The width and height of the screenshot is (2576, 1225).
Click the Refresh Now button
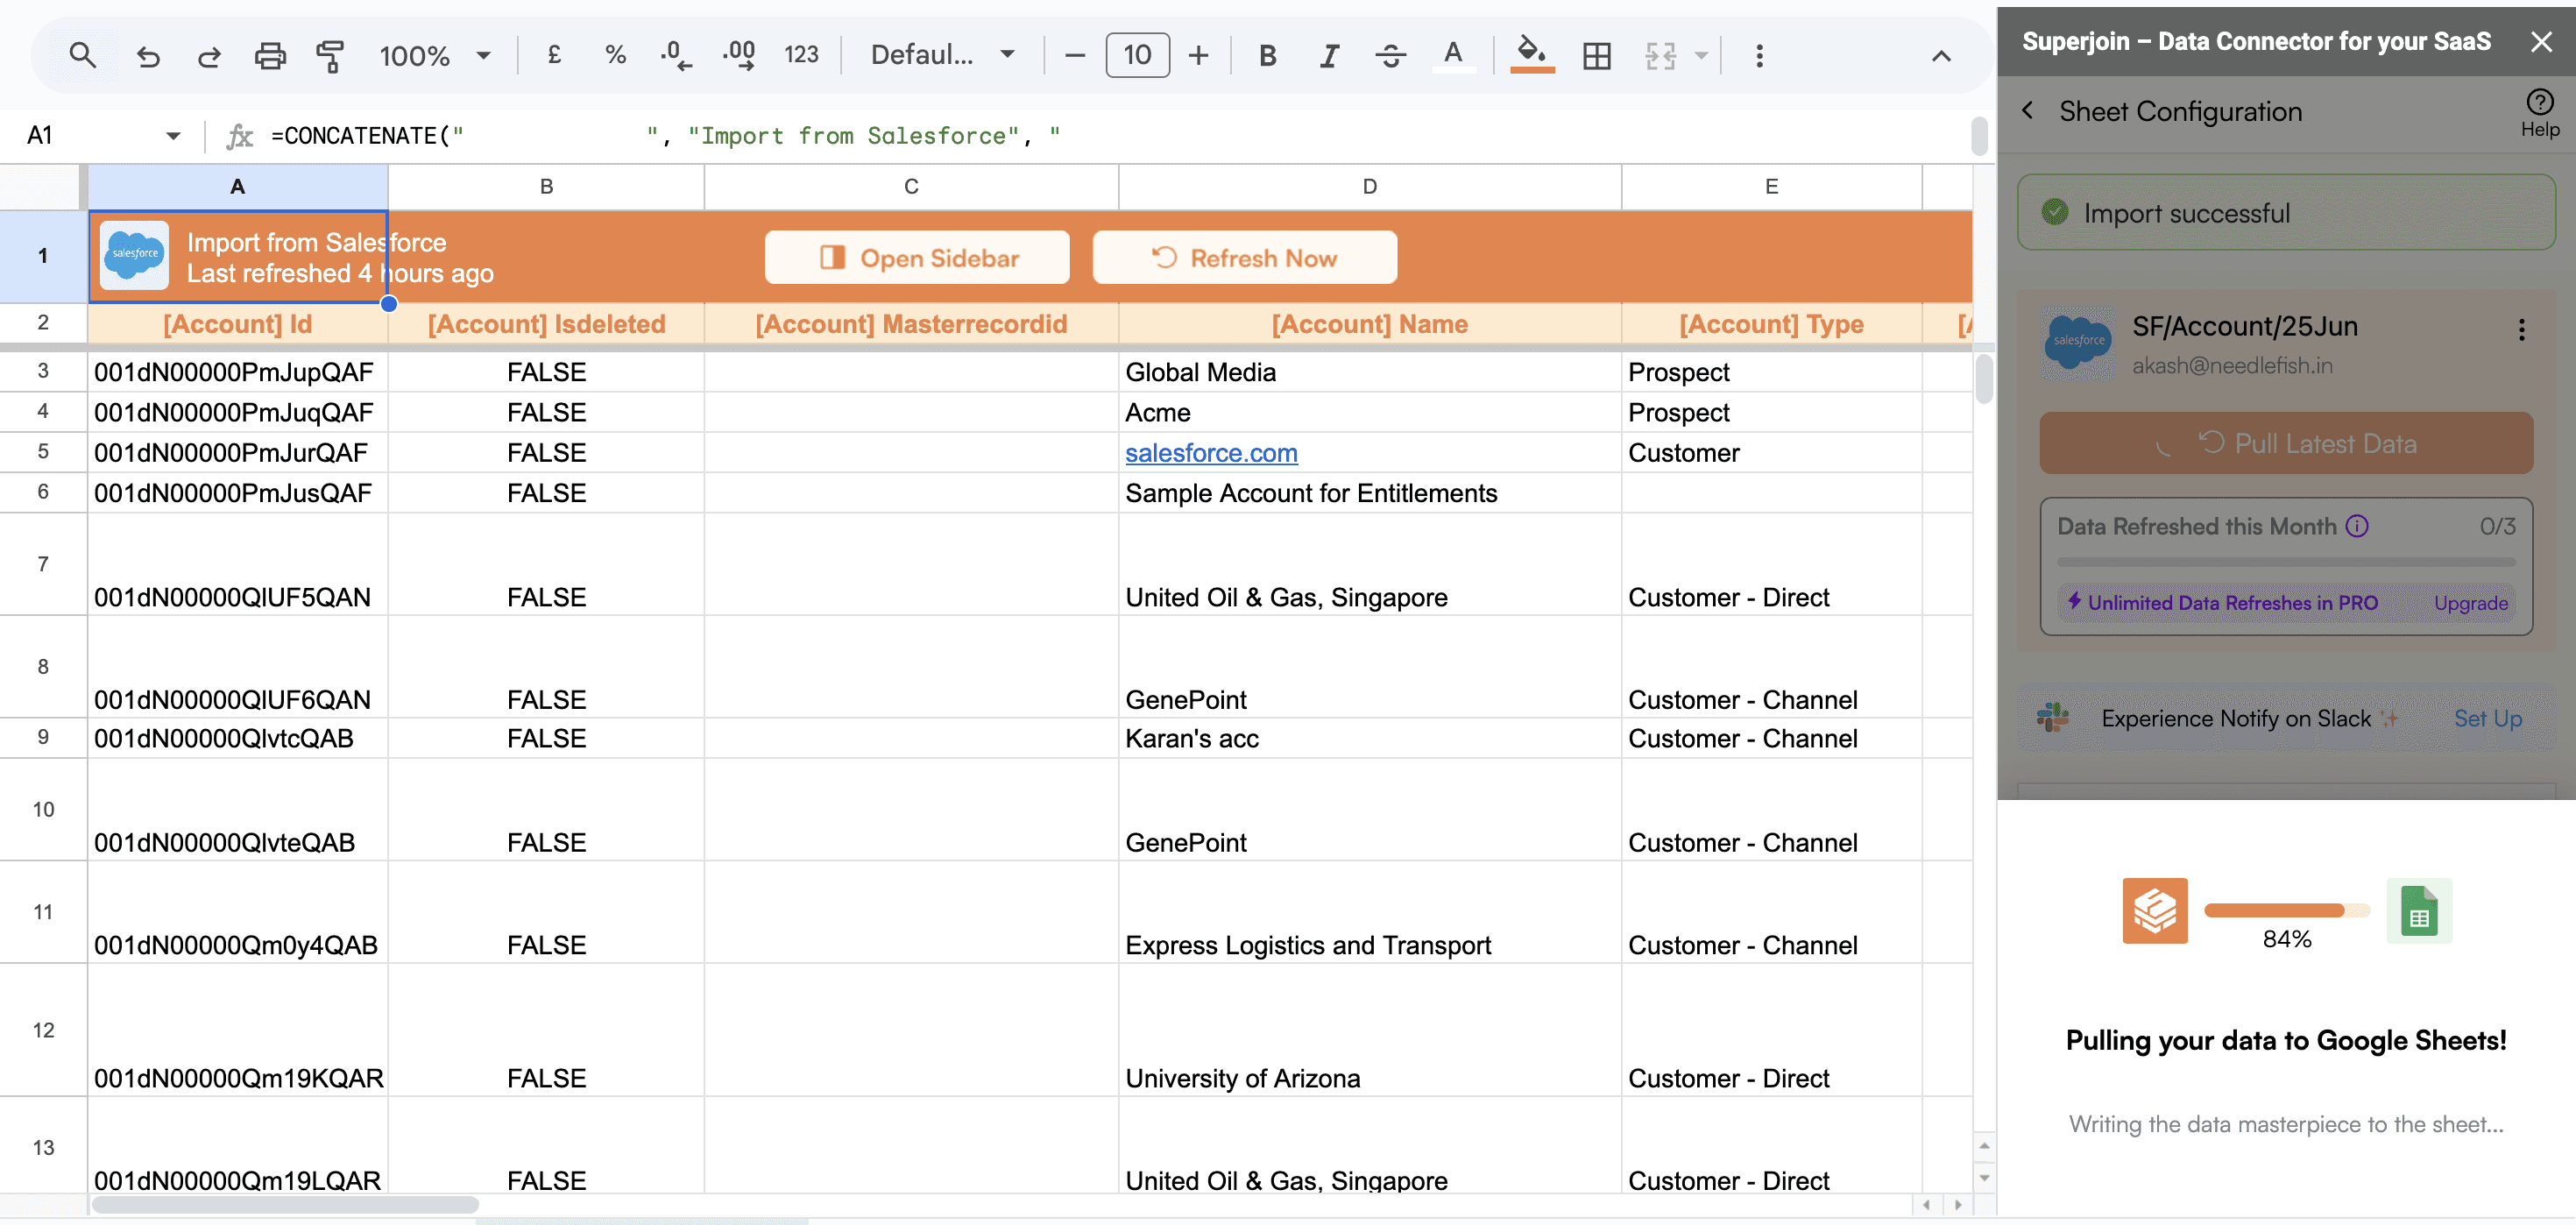click(x=1245, y=258)
